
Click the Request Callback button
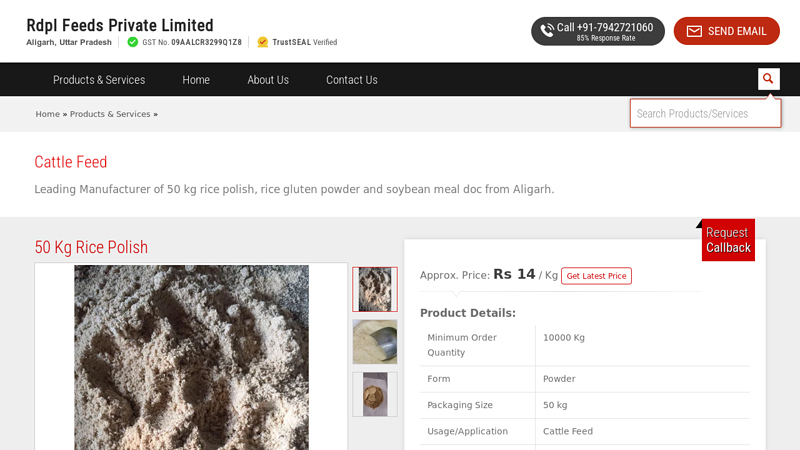tap(728, 240)
